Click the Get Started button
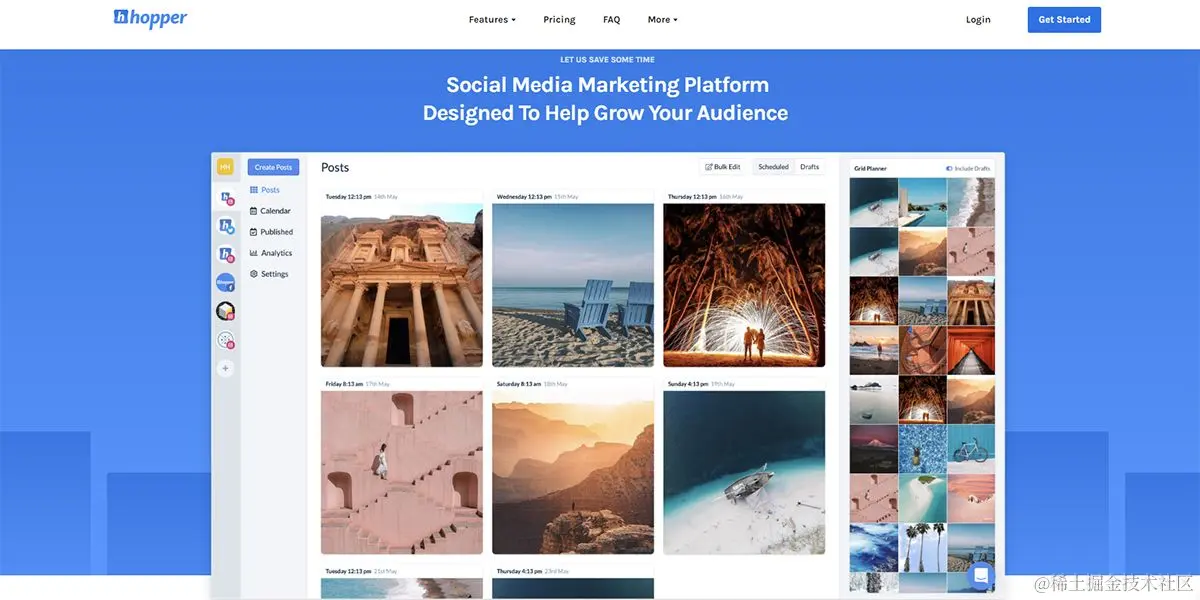This screenshot has height=600, width=1200. pyautogui.click(x=1064, y=19)
